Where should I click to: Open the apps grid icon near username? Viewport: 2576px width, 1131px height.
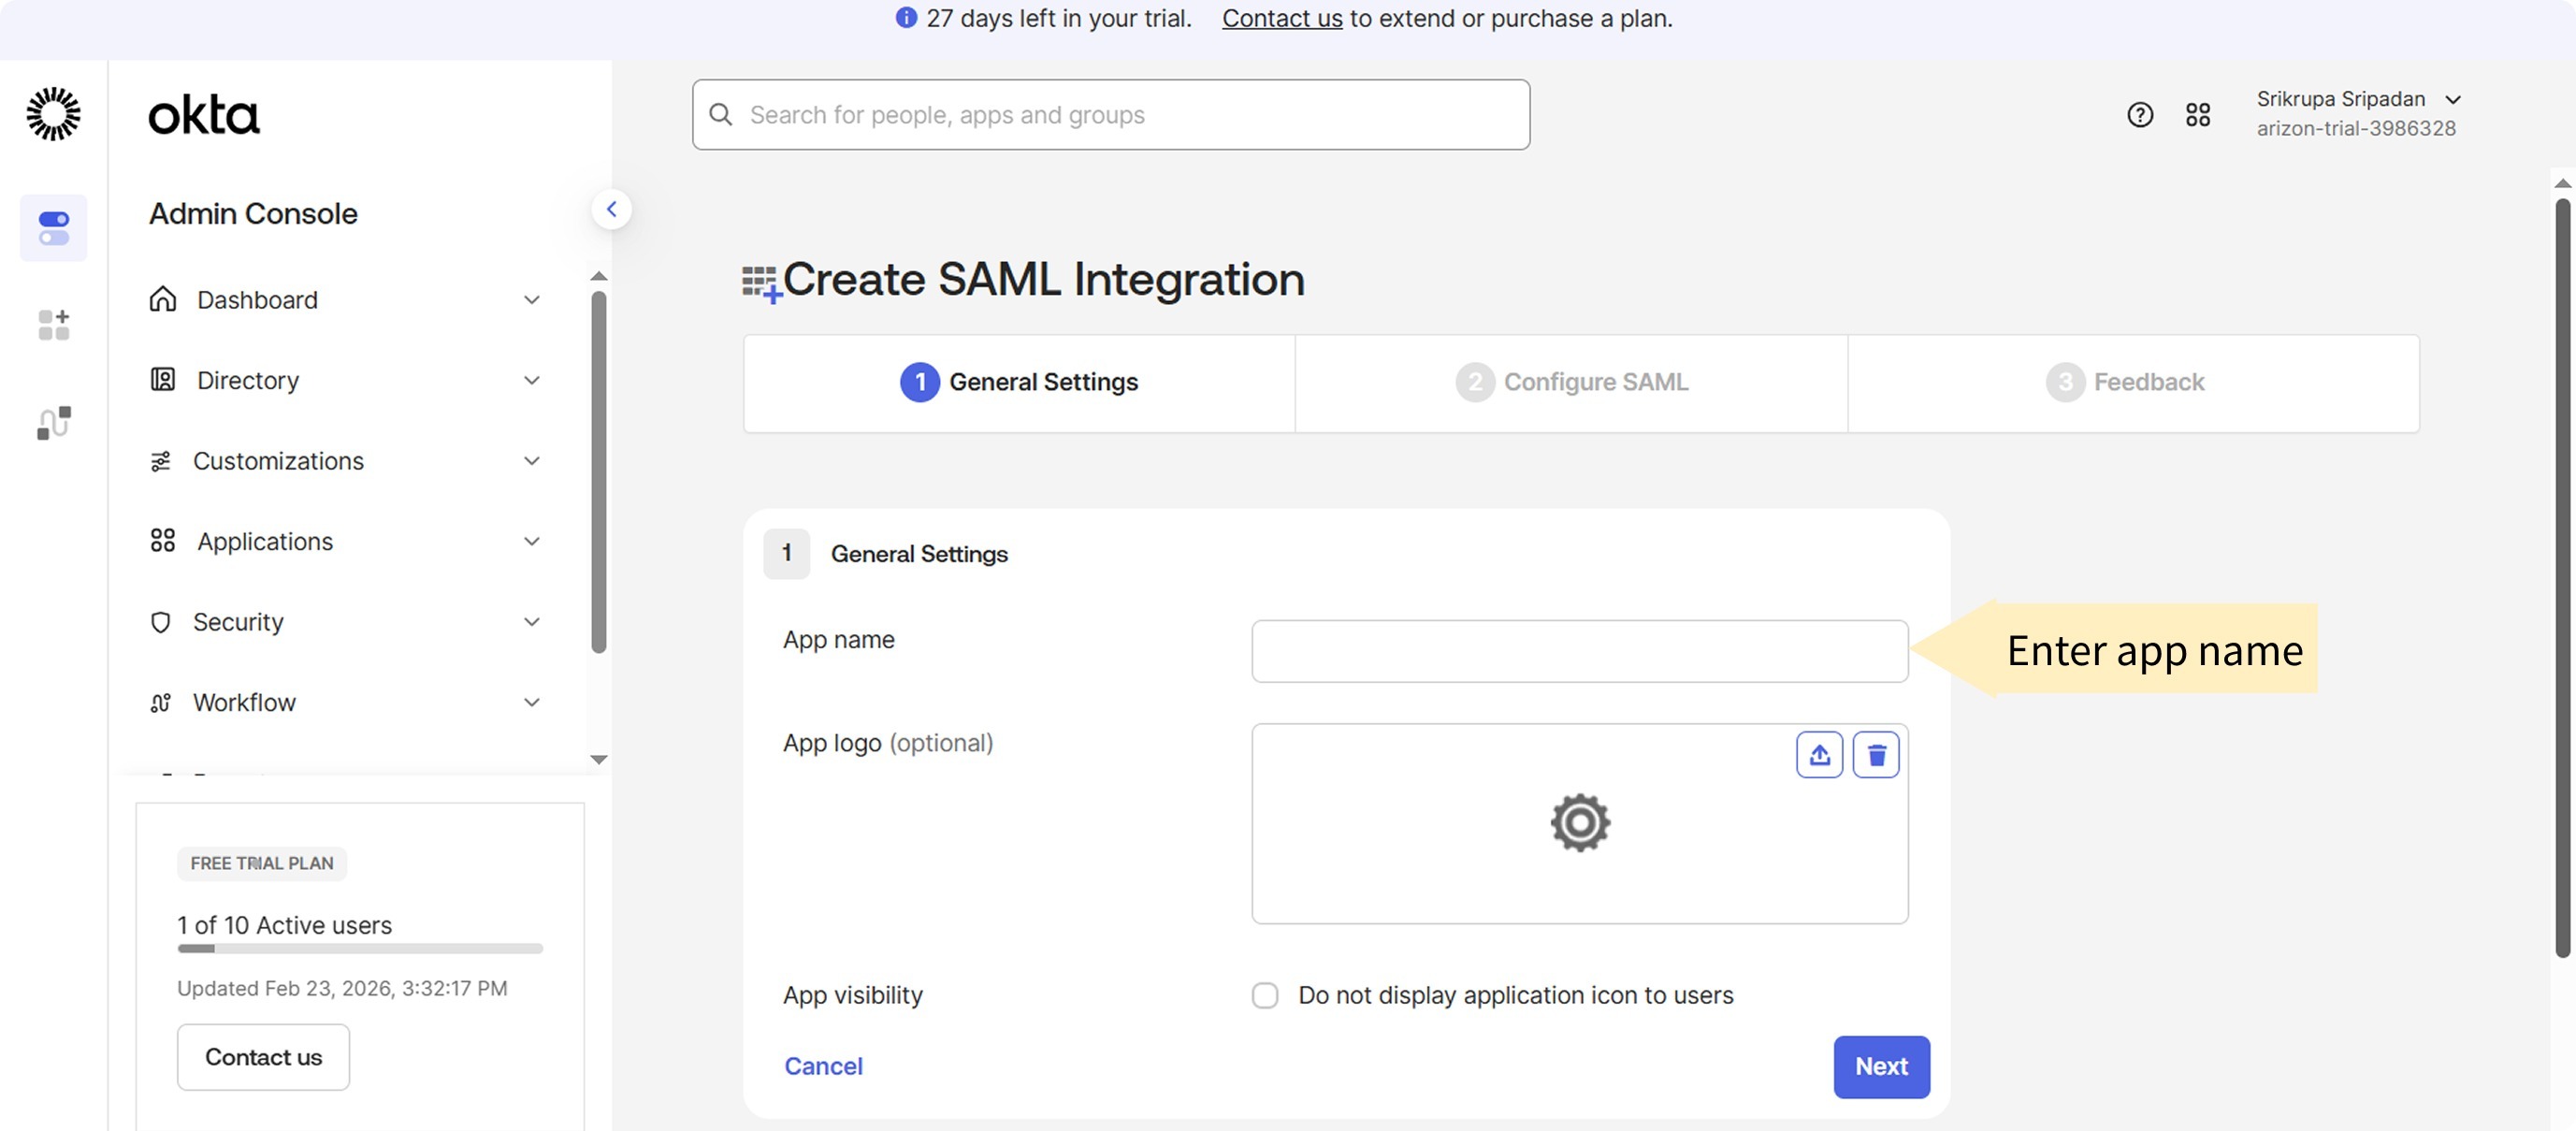point(2197,115)
